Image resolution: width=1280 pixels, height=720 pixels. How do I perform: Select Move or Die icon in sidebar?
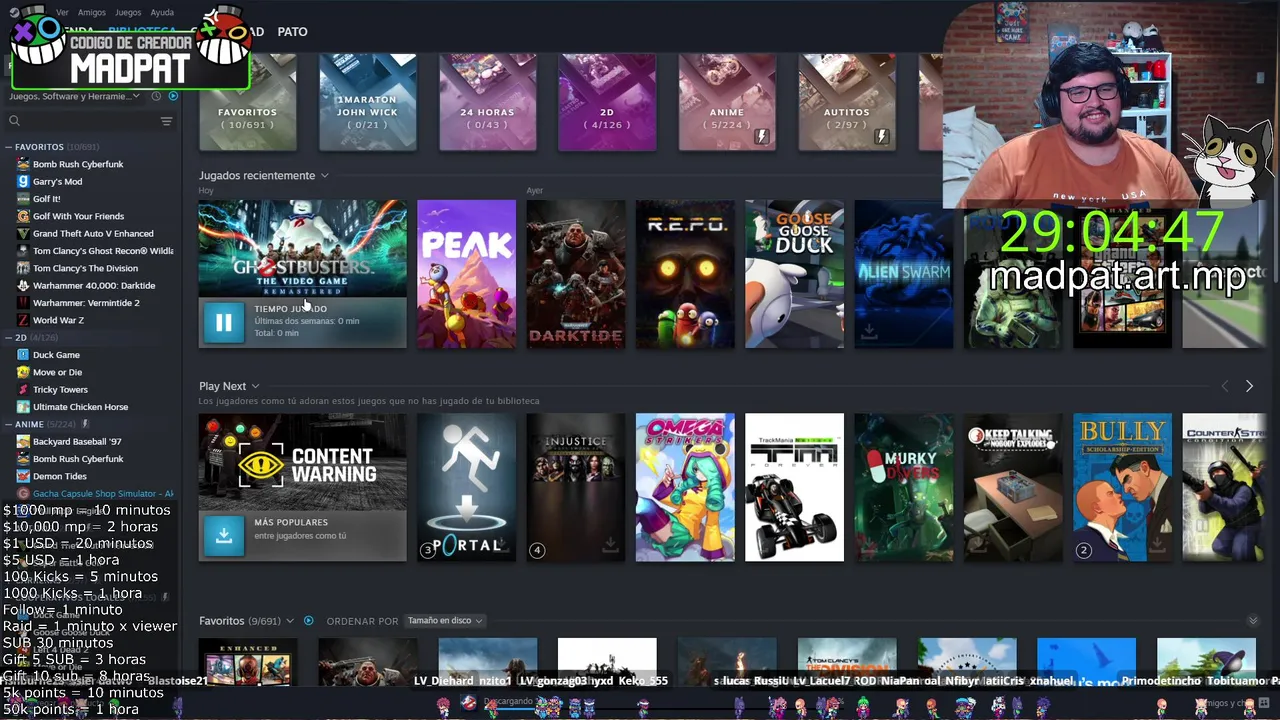(23, 372)
